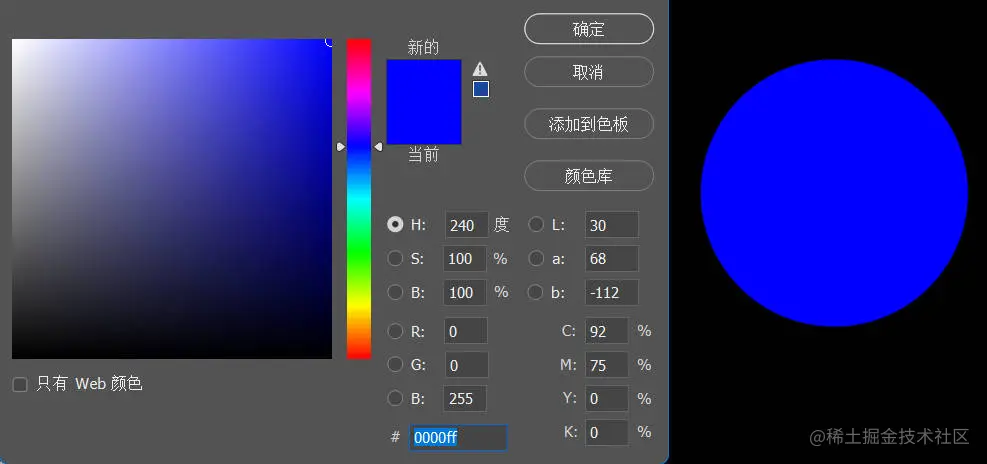Click the C field showing 92
The image size is (987, 464).
point(607,331)
